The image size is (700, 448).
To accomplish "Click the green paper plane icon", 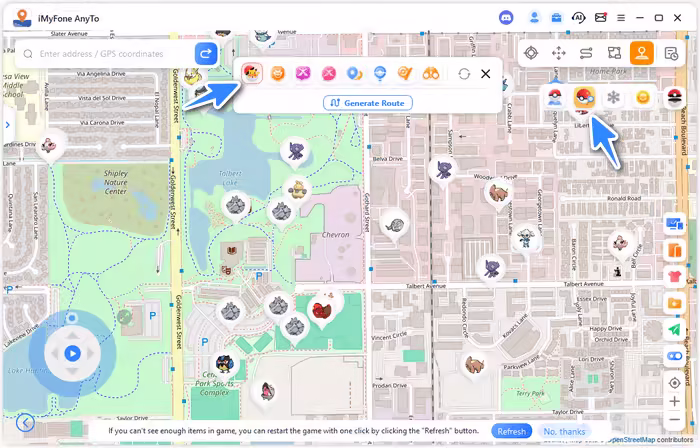I will pos(675,330).
